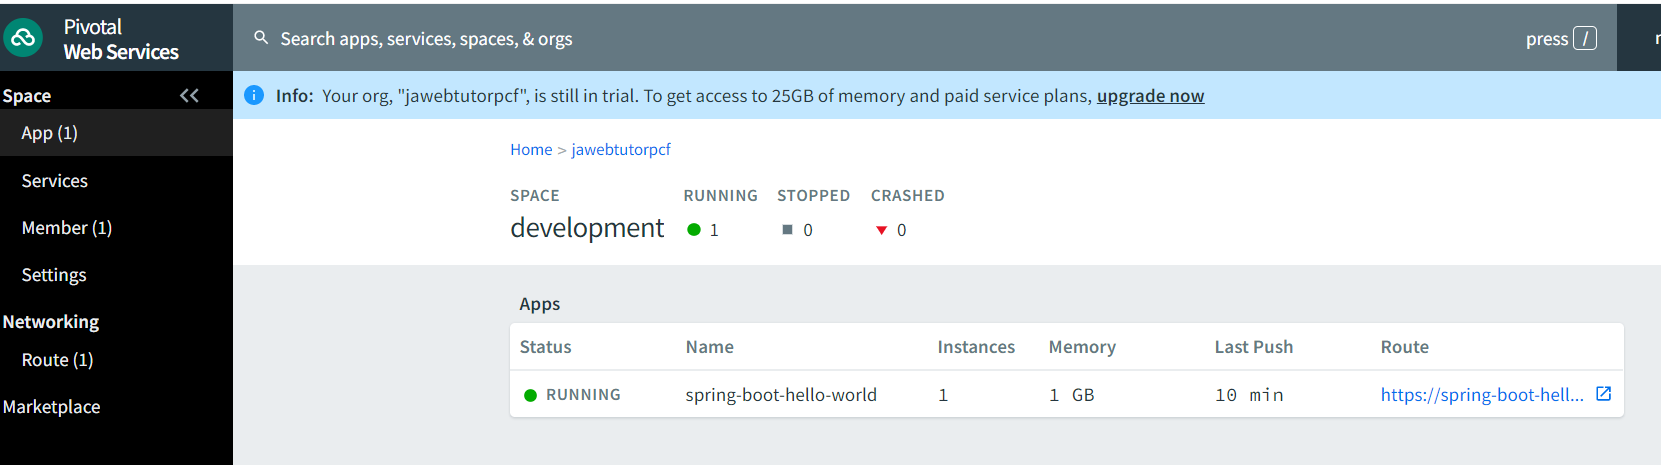The width and height of the screenshot is (1661, 465).
Task: Click the gray stopped square indicator
Action: 787,230
